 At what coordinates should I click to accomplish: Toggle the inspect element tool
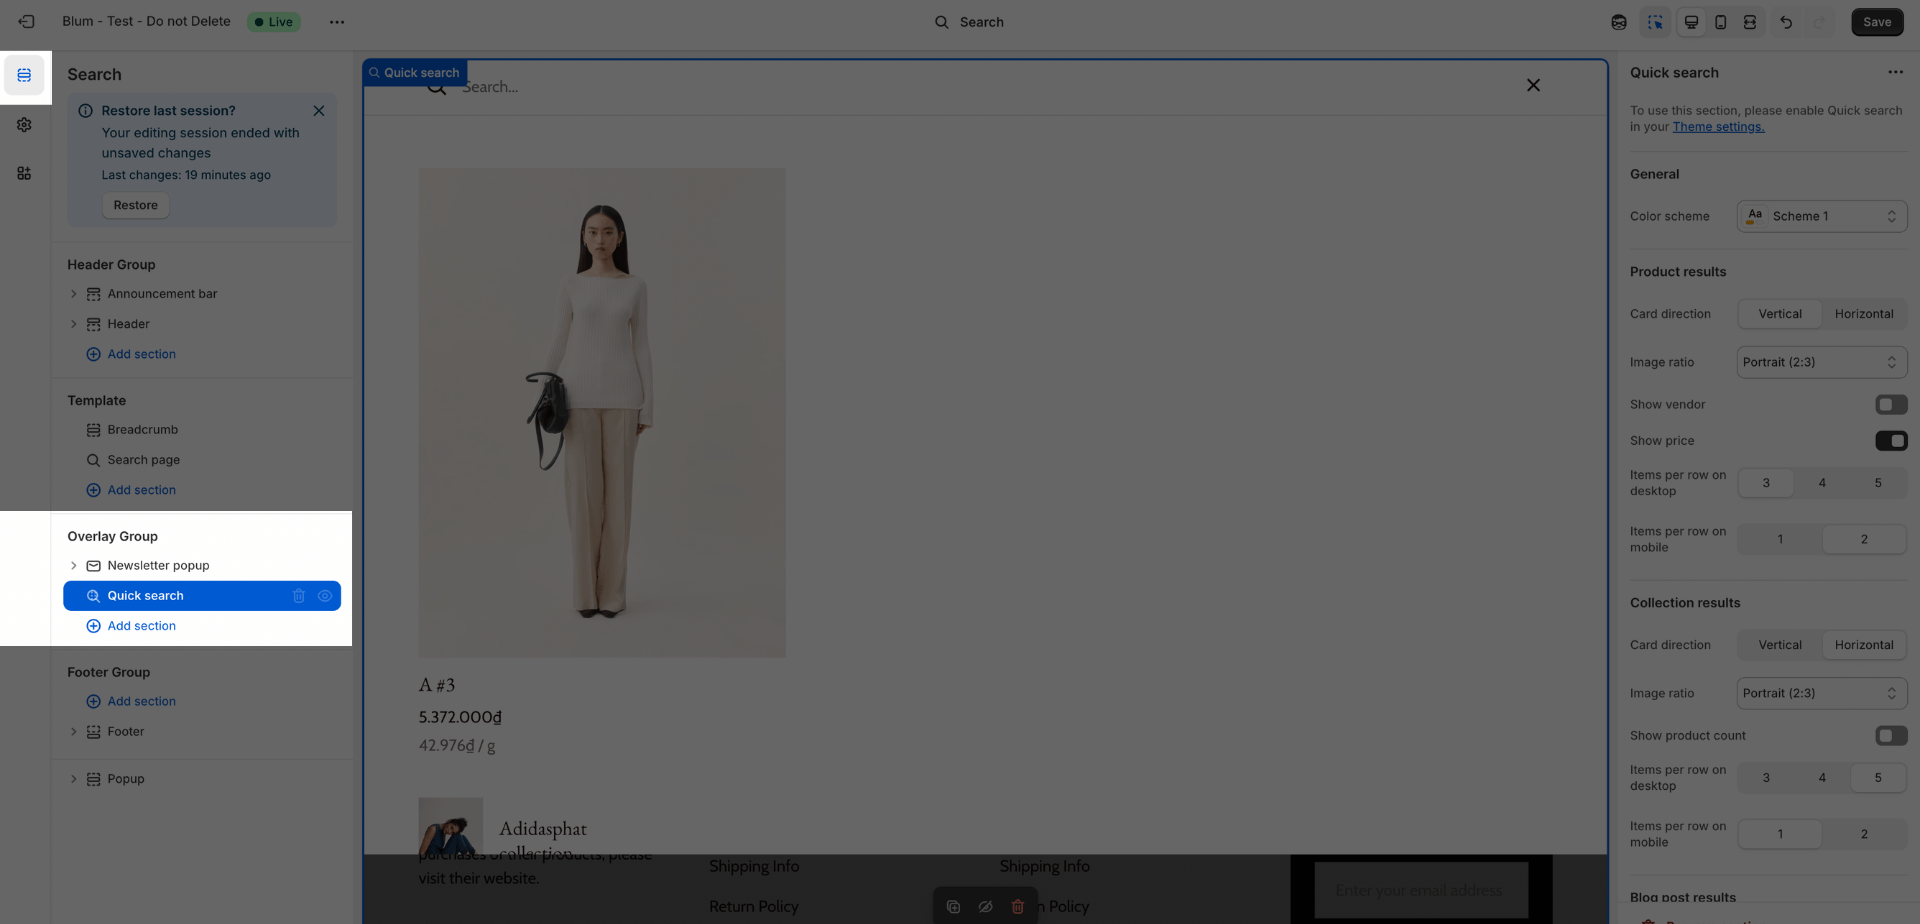(1656, 21)
